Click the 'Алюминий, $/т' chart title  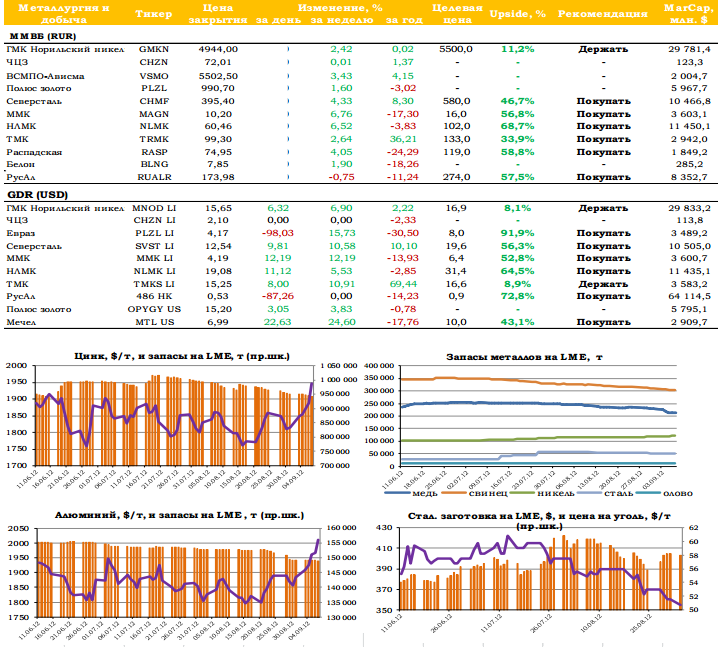click(179, 515)
